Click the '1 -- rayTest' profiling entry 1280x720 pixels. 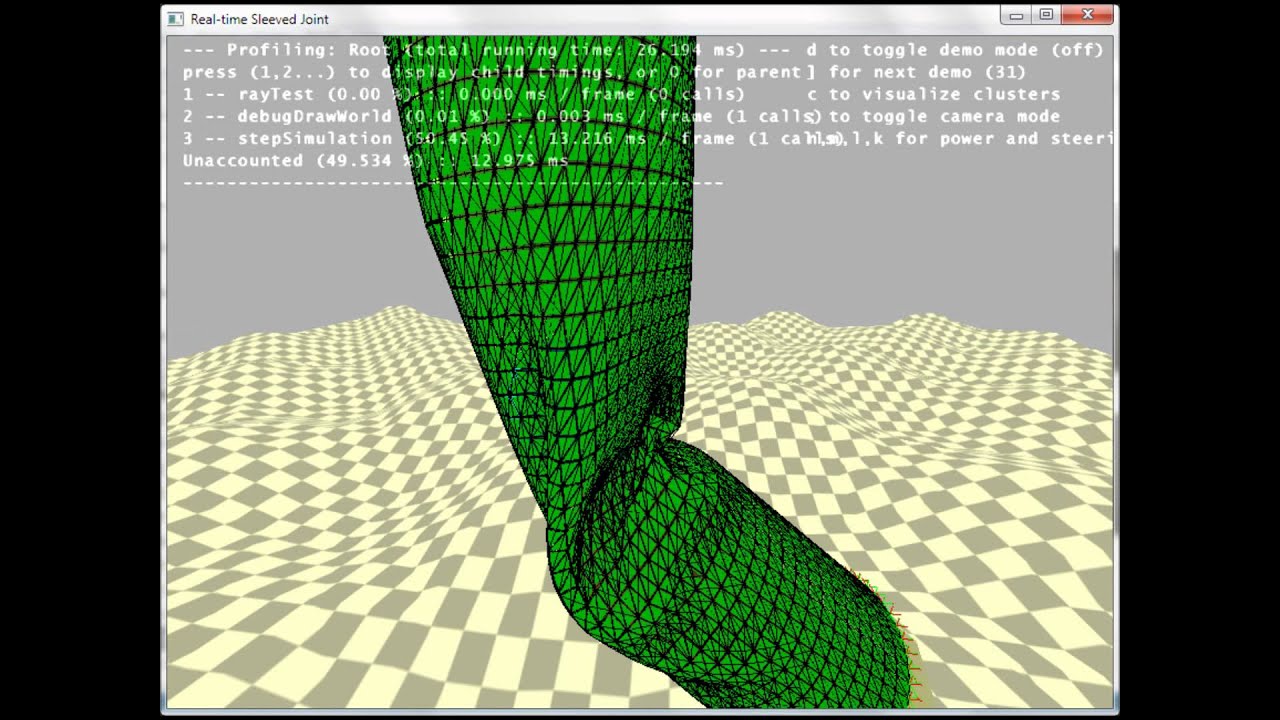(463, 94)
